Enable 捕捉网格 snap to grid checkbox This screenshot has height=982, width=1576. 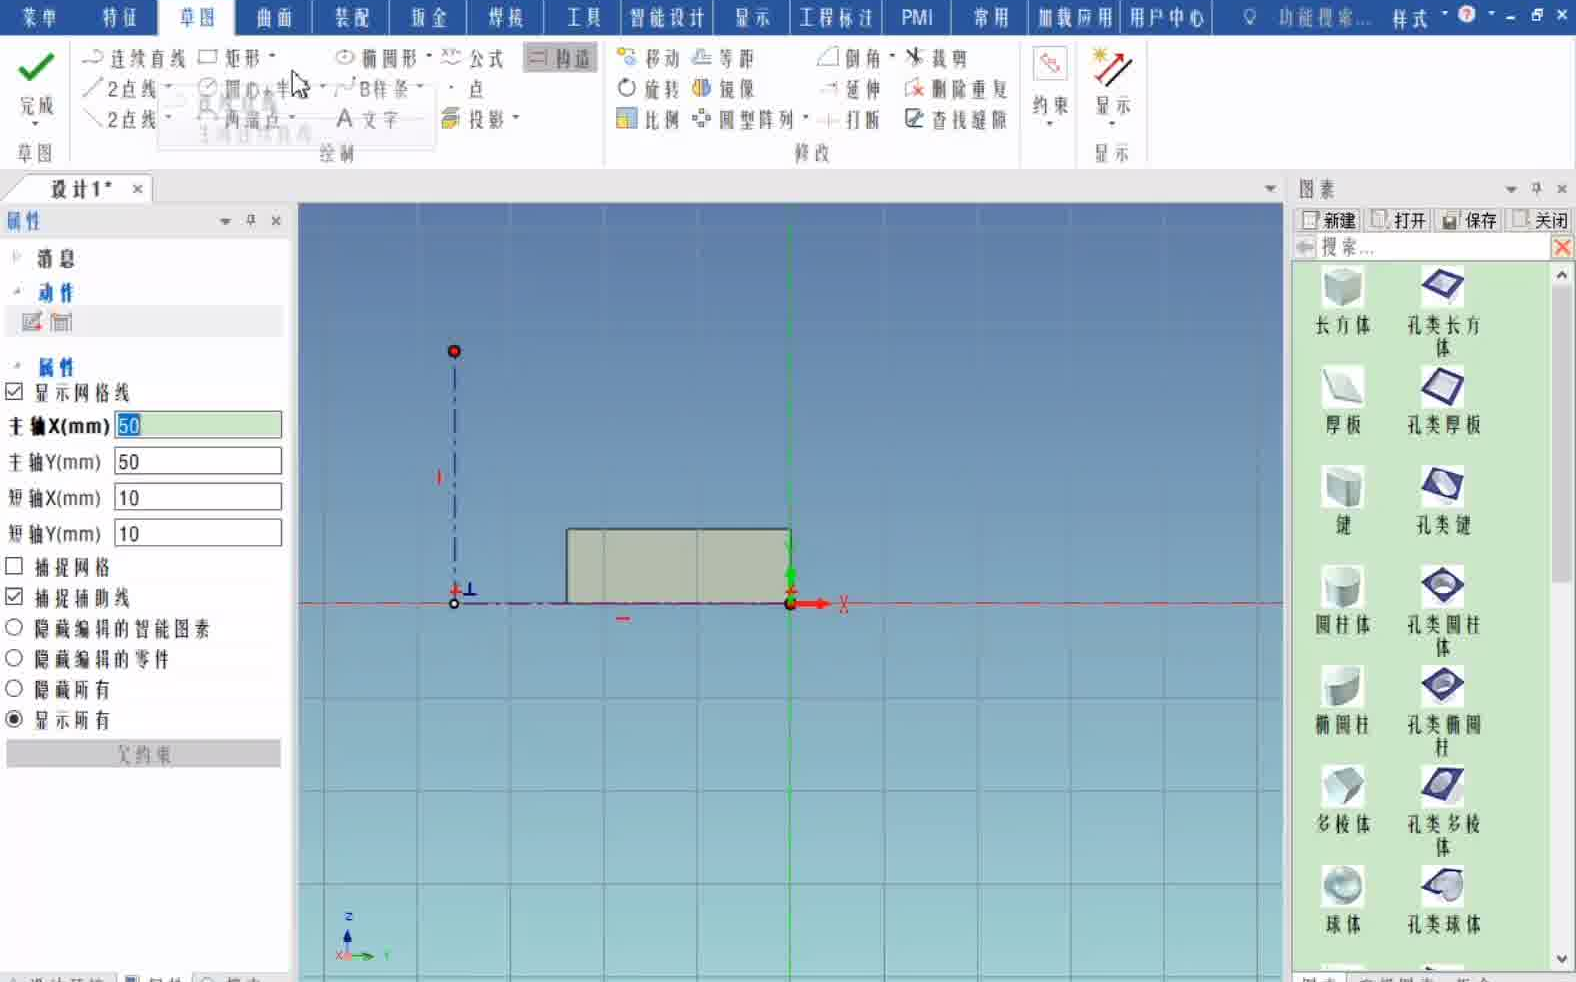point(14,567)
